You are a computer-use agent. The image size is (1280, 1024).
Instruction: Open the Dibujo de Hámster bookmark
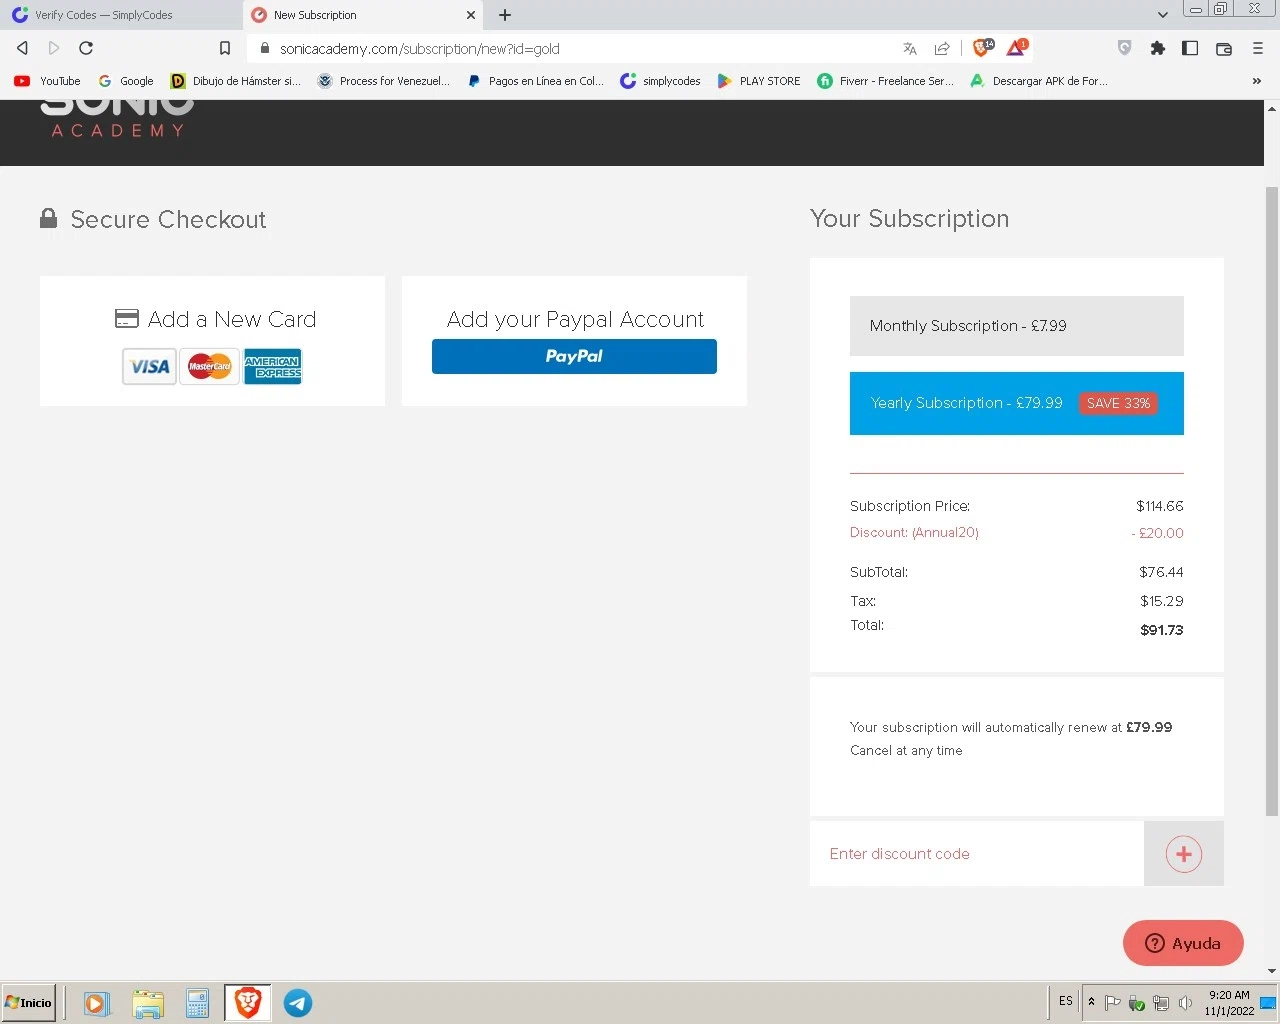coord(236,81)
